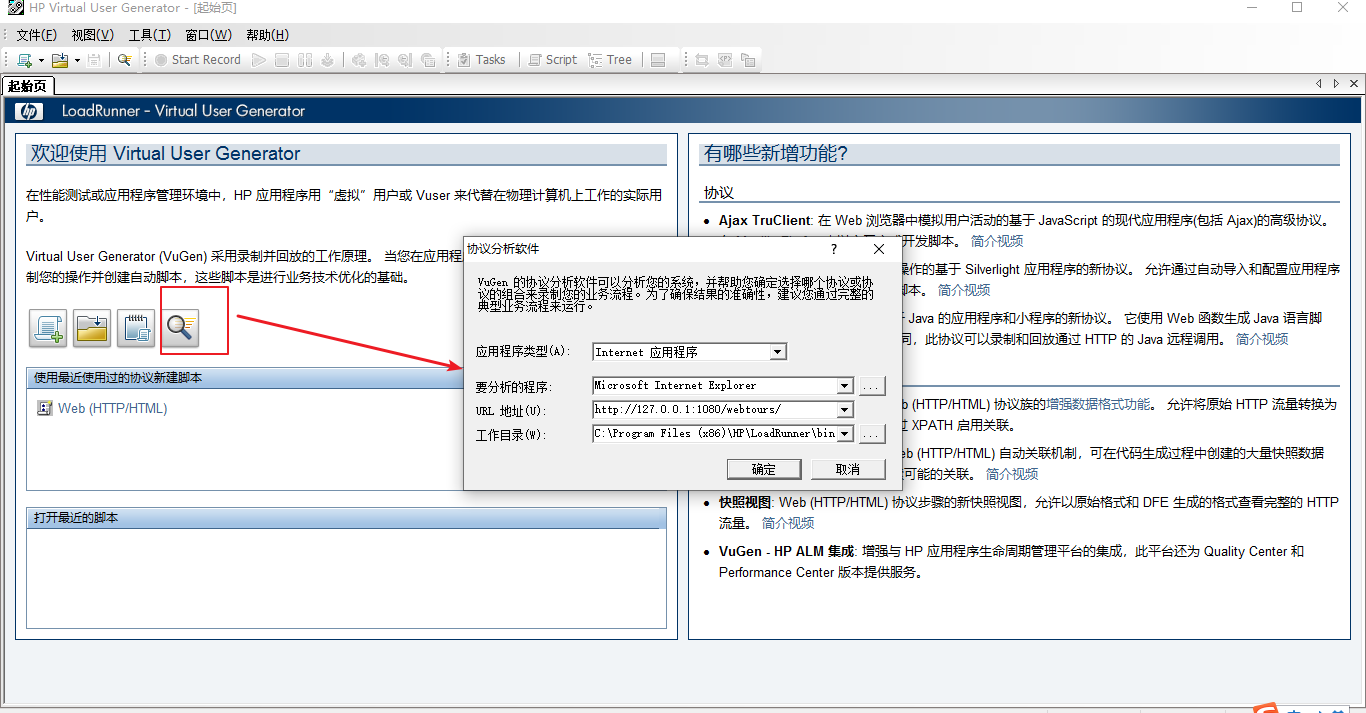Toggle the Output window toolbar icon

coord(658,60)
